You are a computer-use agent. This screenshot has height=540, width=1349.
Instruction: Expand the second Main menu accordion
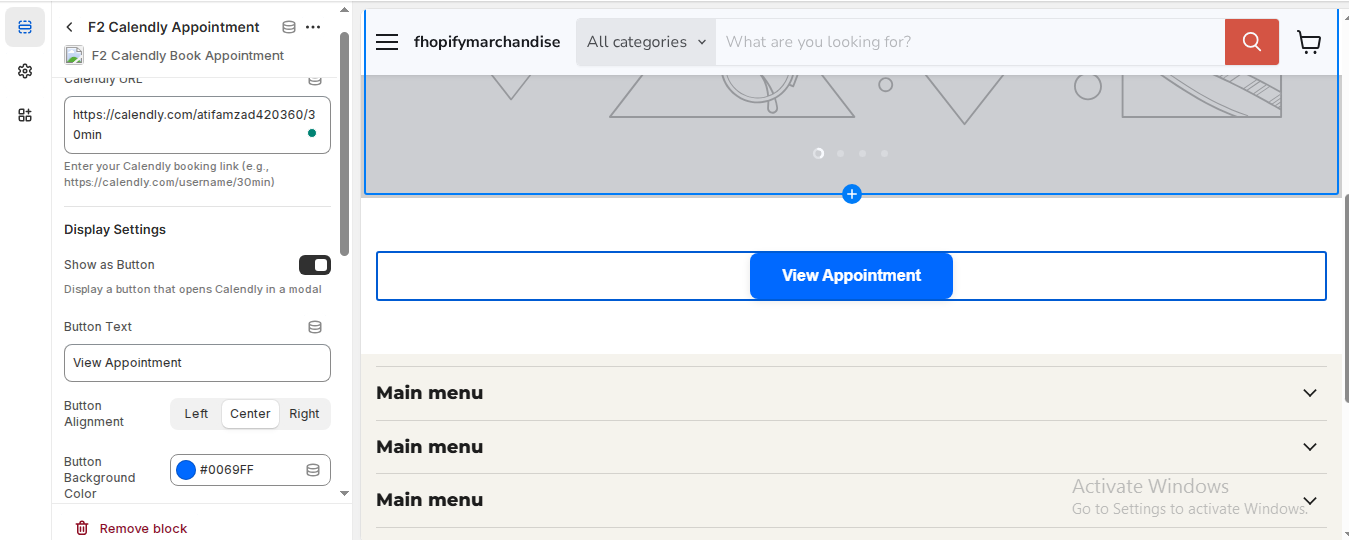pyautogui.click(x=1310, y=447)
